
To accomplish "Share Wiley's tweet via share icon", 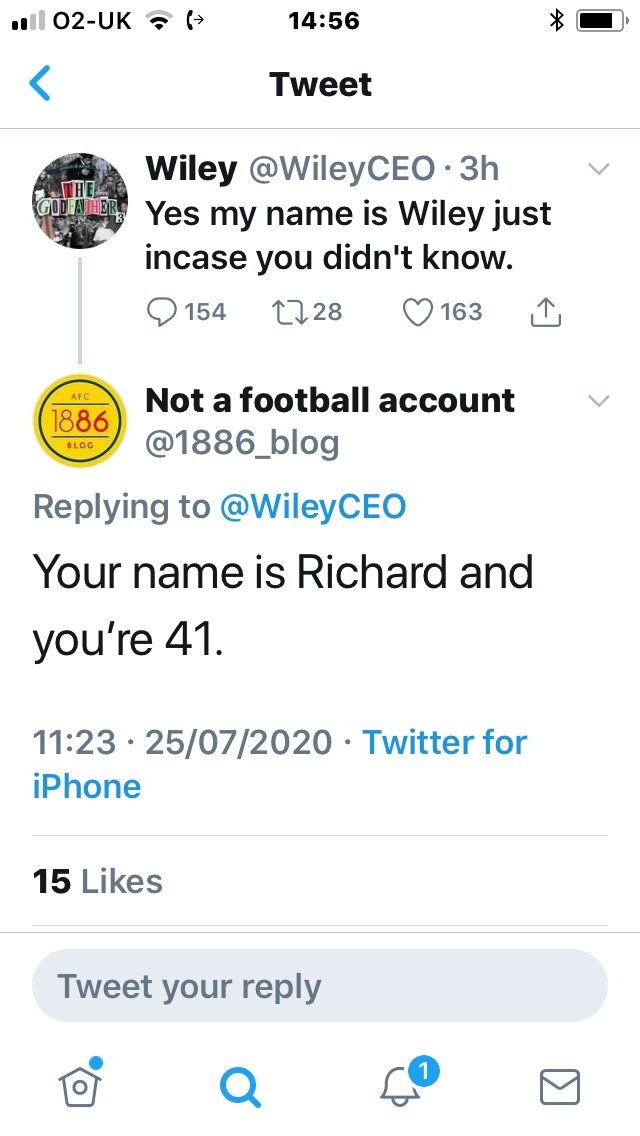I will (x=547, y=312).
